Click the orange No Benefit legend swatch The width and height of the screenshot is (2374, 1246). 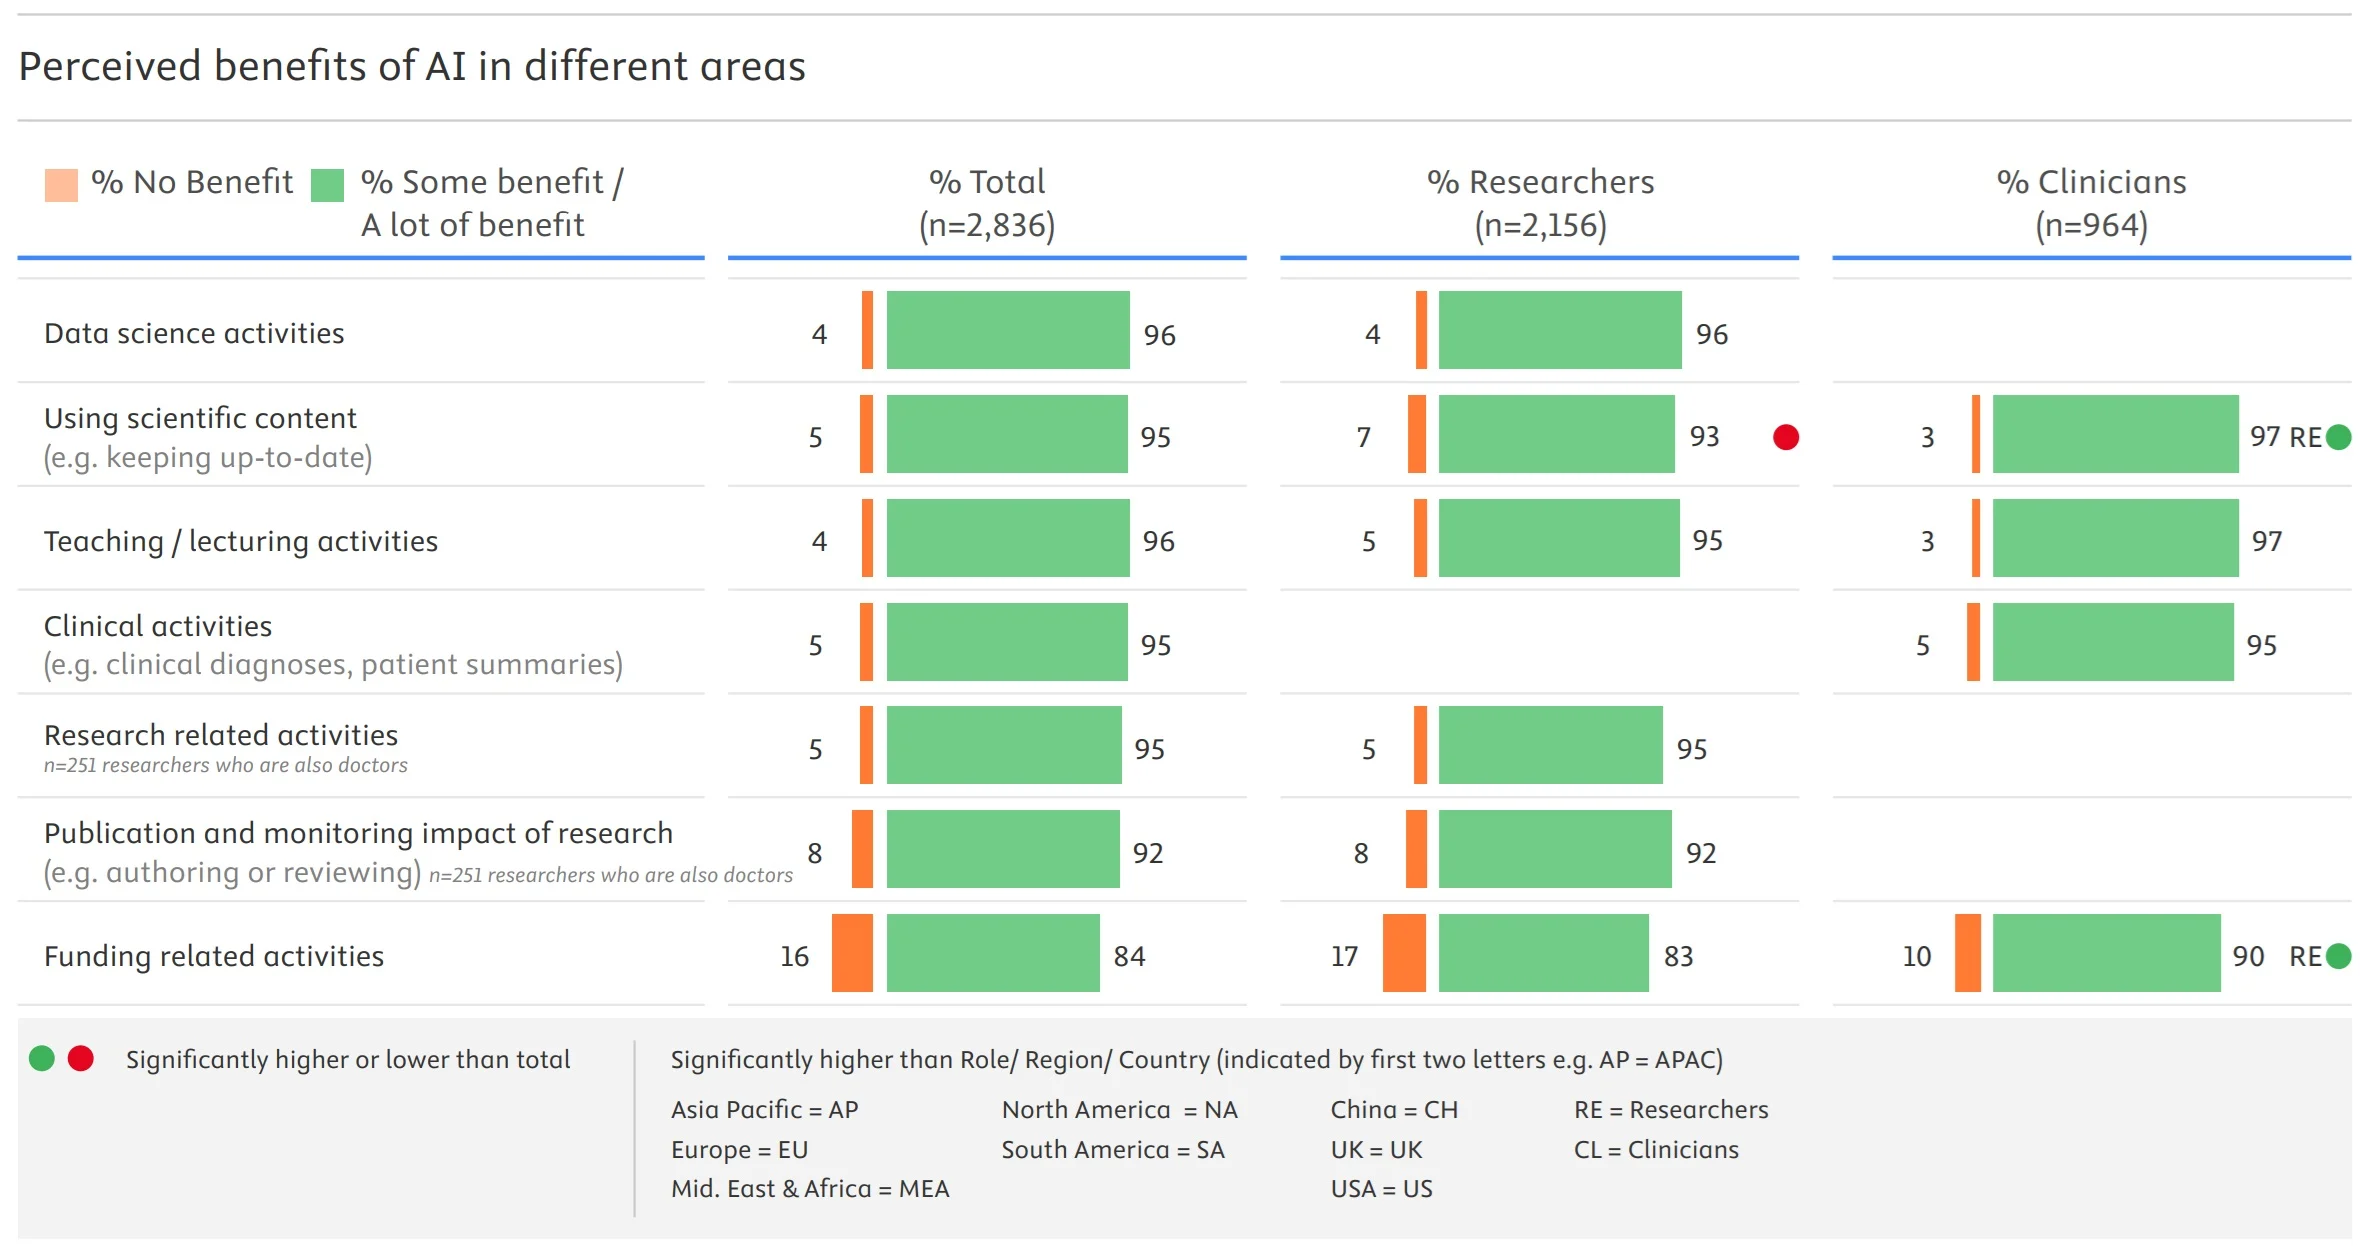pyautogui.click(x=61, y=185)
